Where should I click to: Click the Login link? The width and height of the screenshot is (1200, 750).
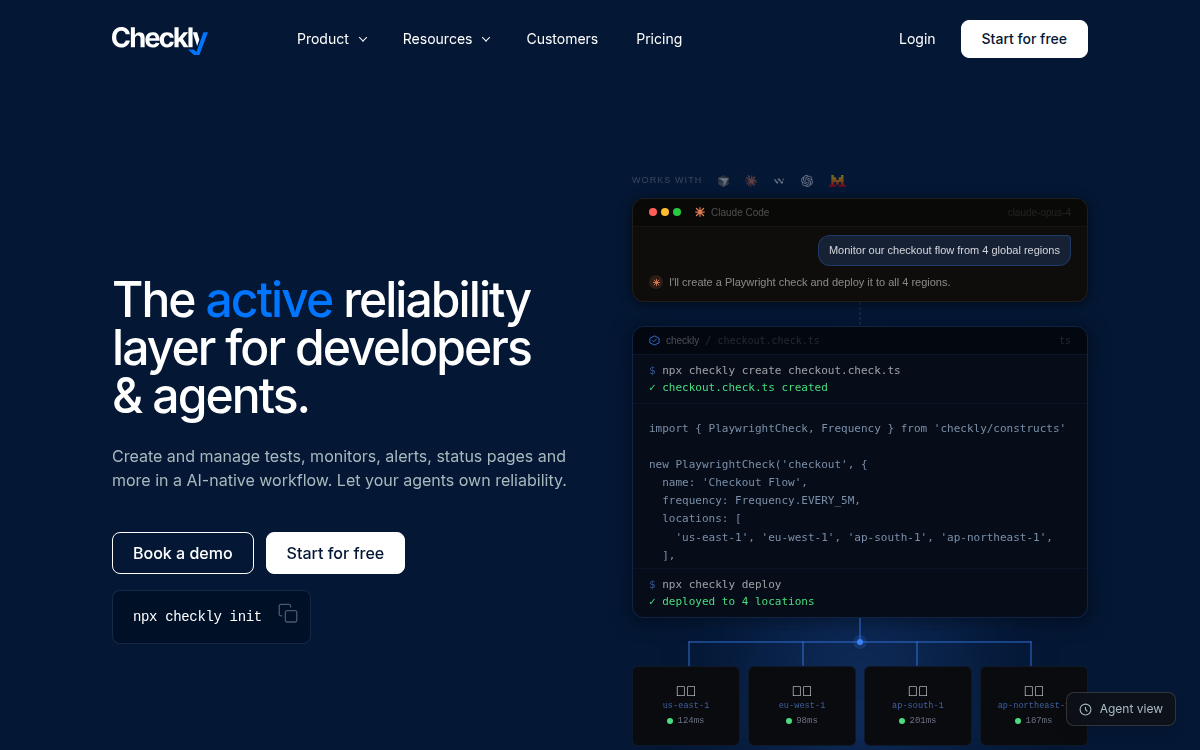coord(917,39)
